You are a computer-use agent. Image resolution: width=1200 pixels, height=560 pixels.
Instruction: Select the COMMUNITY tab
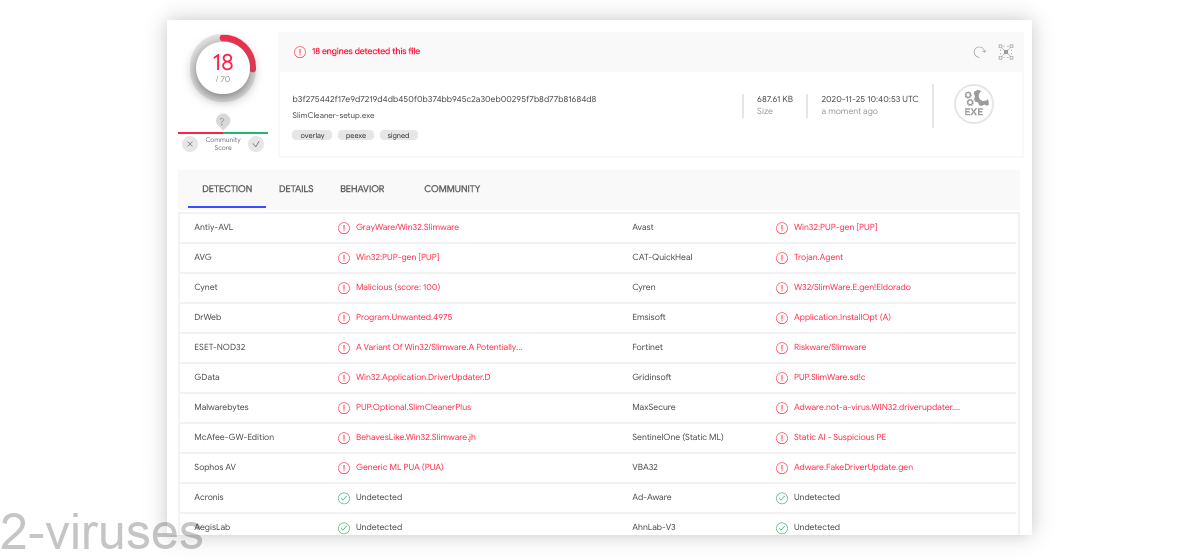(x=452, y=189)
